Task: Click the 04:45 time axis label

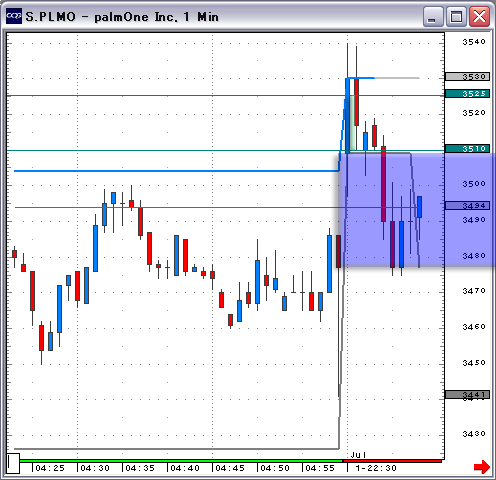Action: tap(230, 468)
